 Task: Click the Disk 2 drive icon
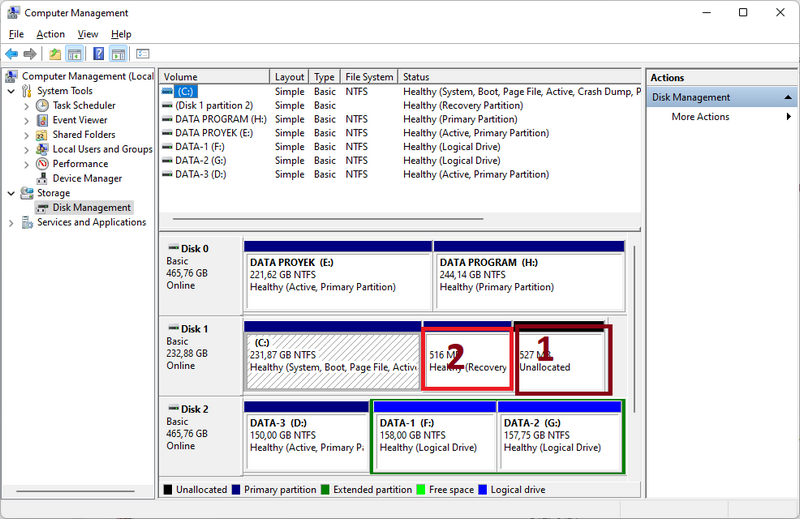[x=173, y=408]
